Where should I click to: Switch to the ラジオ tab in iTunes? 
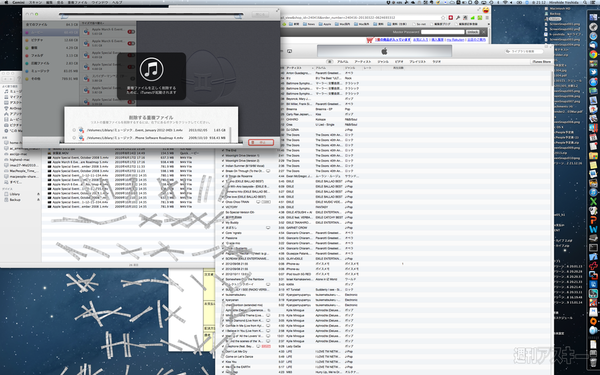(x=437, y=62)
